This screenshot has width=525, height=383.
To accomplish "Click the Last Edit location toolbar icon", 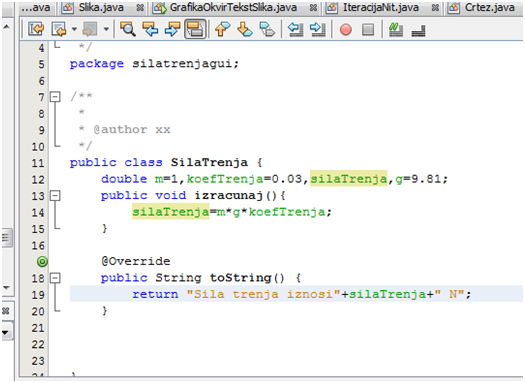I will pyautogui.click(x=36, y=29).
